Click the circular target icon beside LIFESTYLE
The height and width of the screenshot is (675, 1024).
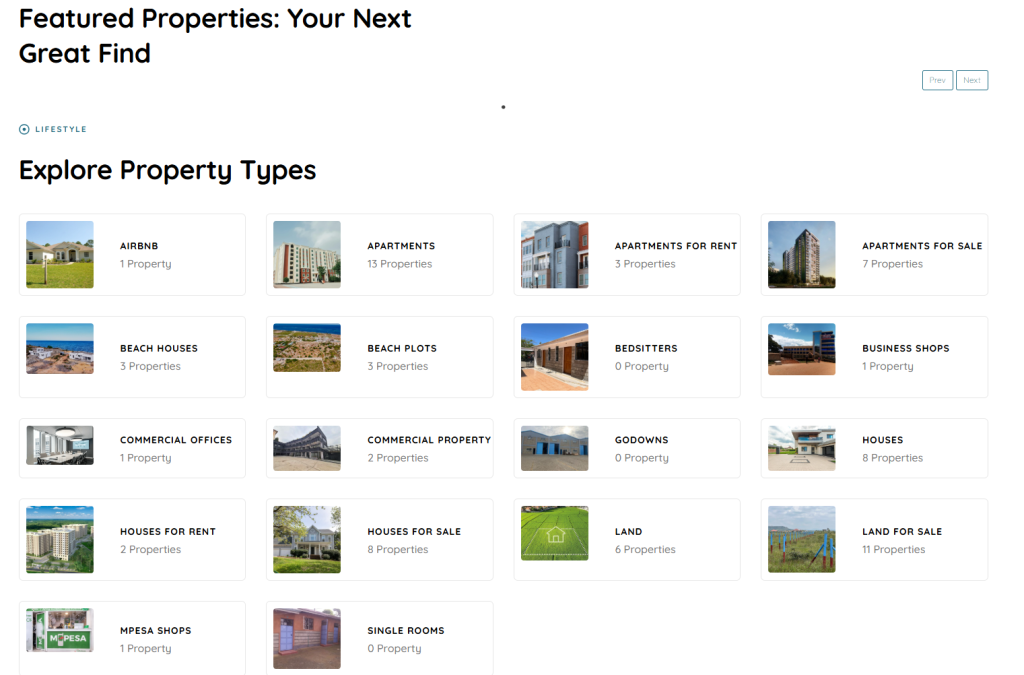pyautogui.click(x=23, y=128)
